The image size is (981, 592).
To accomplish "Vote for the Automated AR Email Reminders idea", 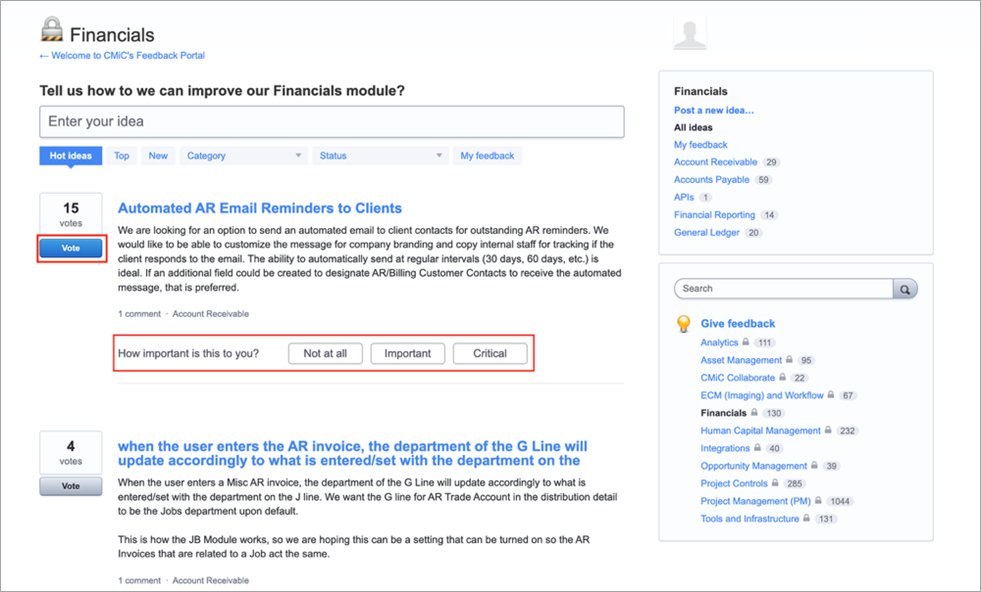I will point(71,247).
